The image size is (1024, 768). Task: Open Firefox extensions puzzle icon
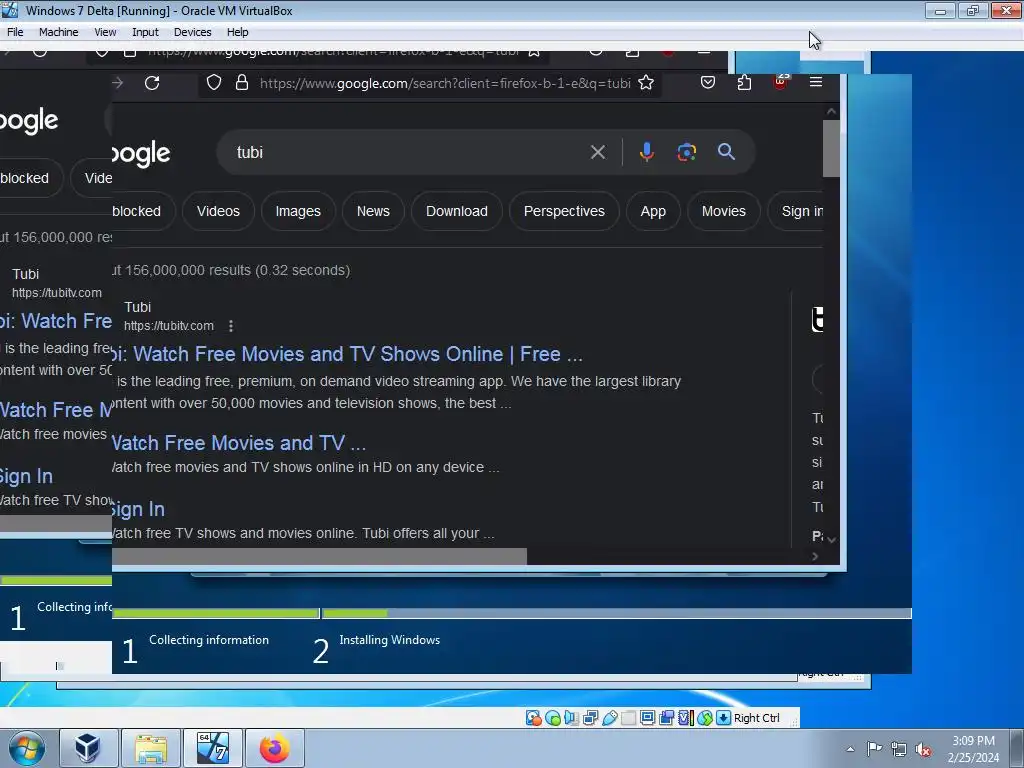pos(744,82)
